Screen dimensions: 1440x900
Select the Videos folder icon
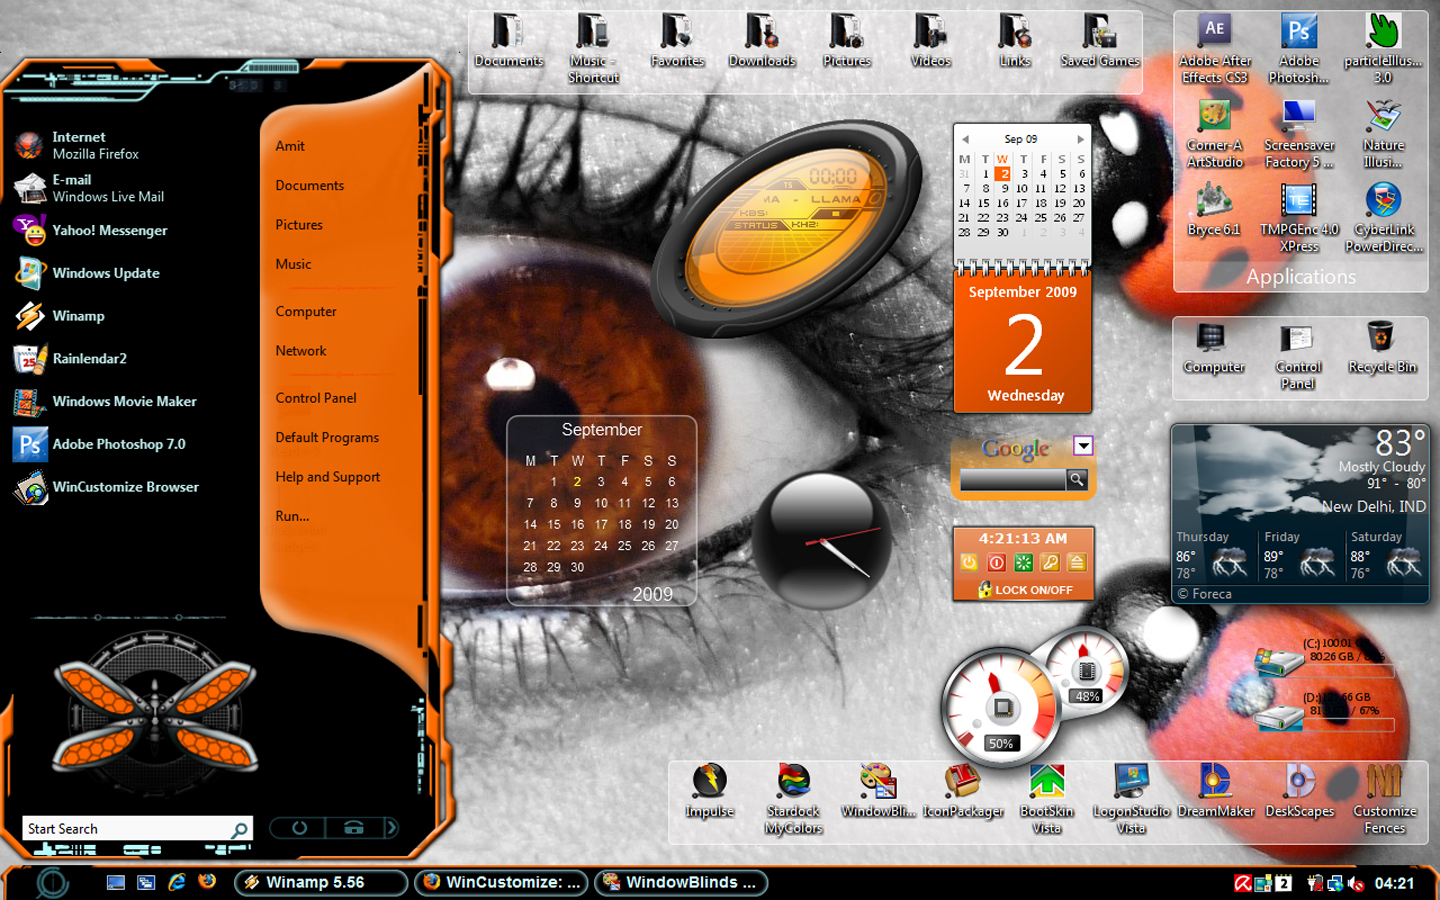click(x=931, y=40)
